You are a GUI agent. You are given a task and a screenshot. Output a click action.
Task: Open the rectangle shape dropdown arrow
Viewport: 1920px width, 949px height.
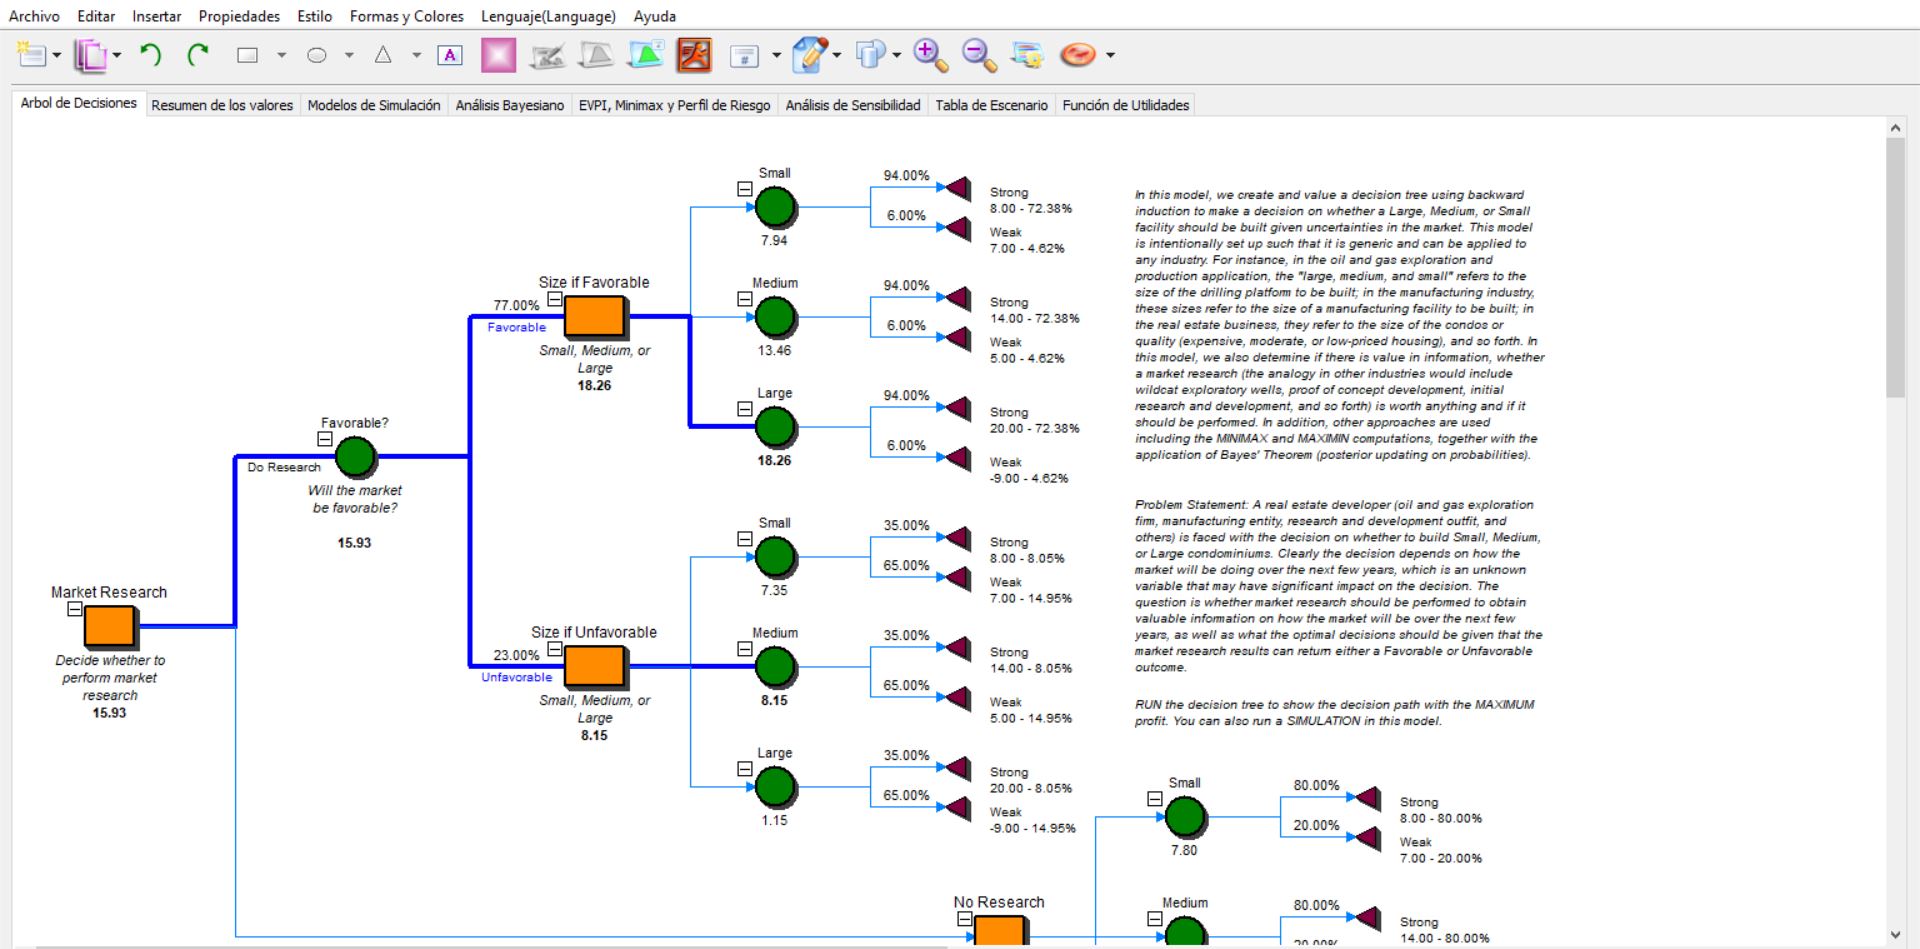click(x=281, y=55)
